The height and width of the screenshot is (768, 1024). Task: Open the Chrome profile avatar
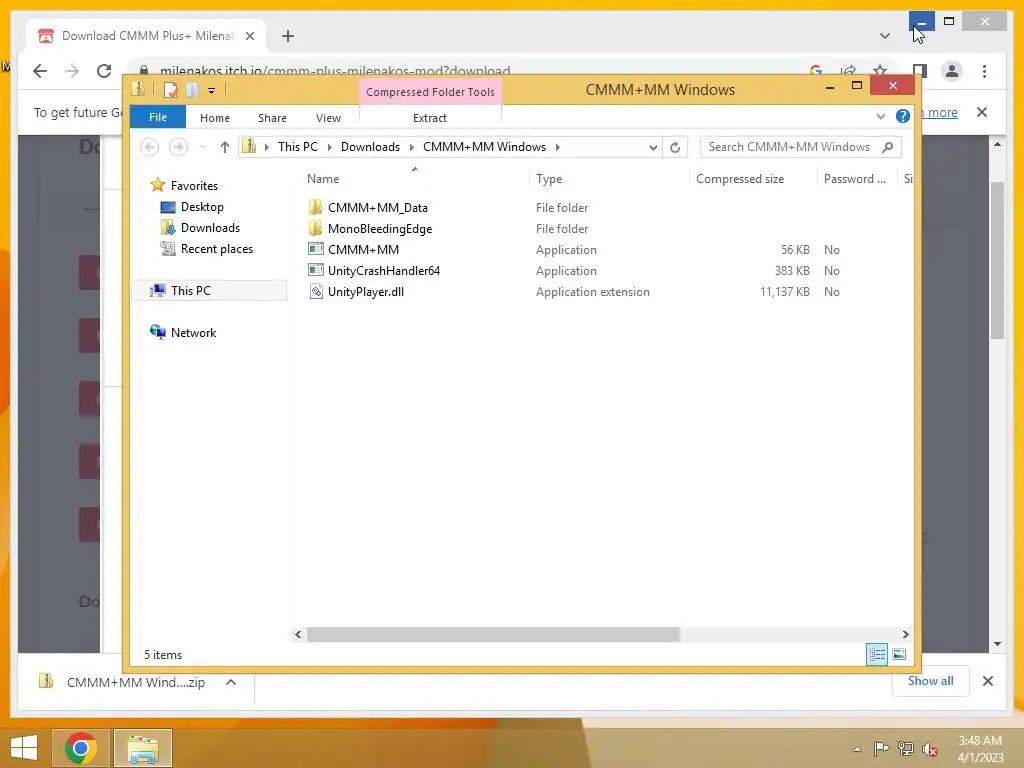pos(952,71)
